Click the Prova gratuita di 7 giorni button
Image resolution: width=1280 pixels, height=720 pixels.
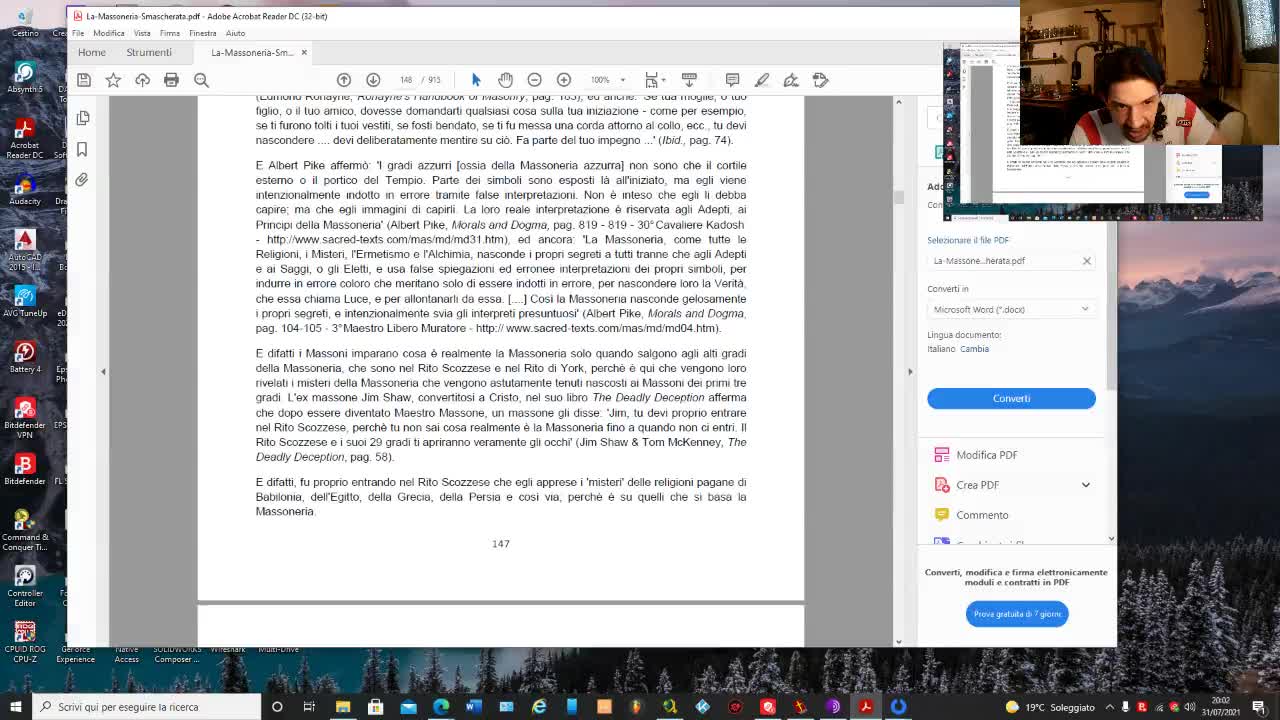tap(1017, 614)
